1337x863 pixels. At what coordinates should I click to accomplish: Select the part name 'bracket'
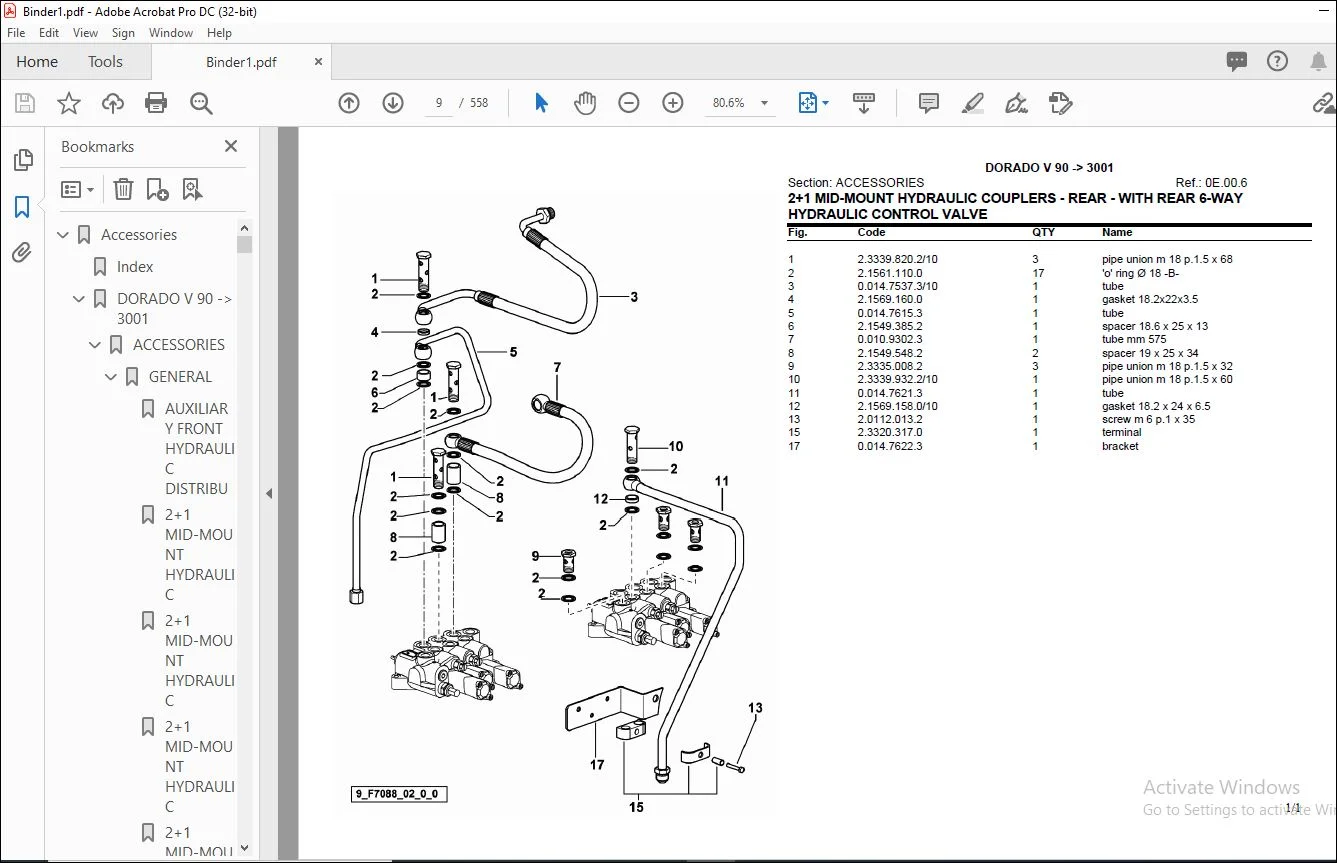click(1120, 447)
